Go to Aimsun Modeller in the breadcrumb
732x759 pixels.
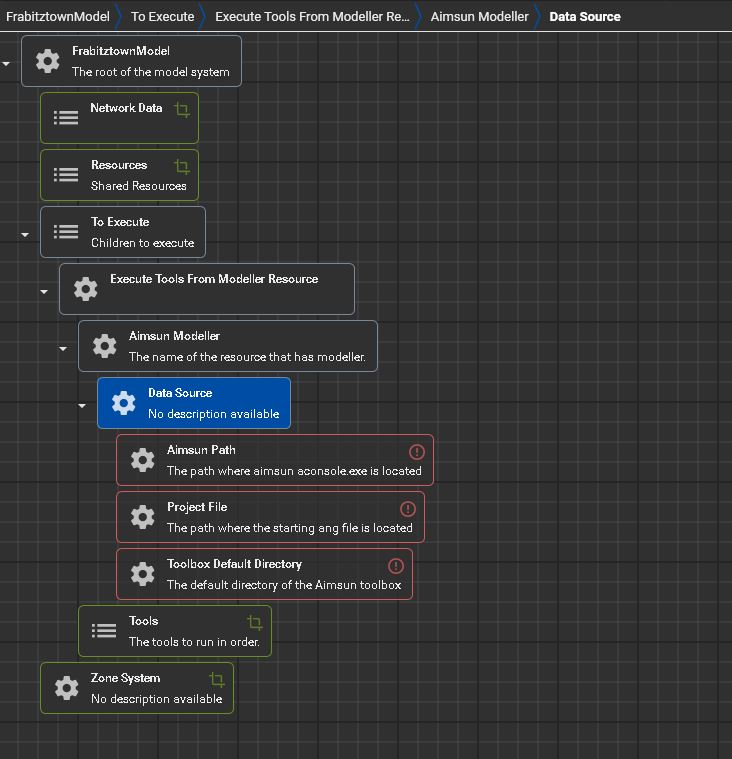pyautogui.click(x=480, y=16)
